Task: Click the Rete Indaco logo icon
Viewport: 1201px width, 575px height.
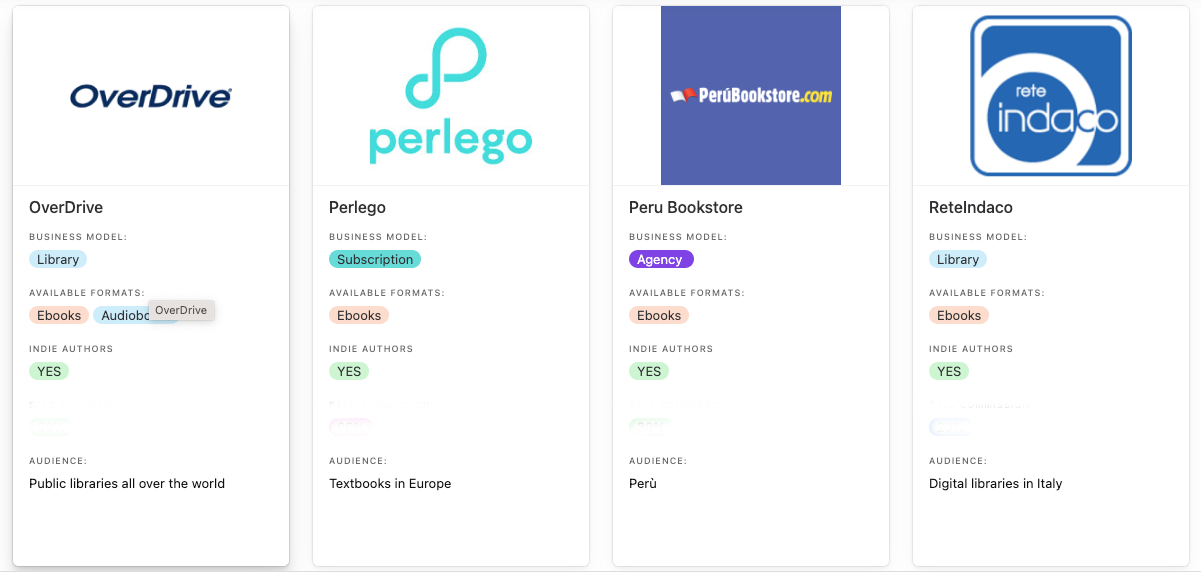Action: [x=1051, y=96]
